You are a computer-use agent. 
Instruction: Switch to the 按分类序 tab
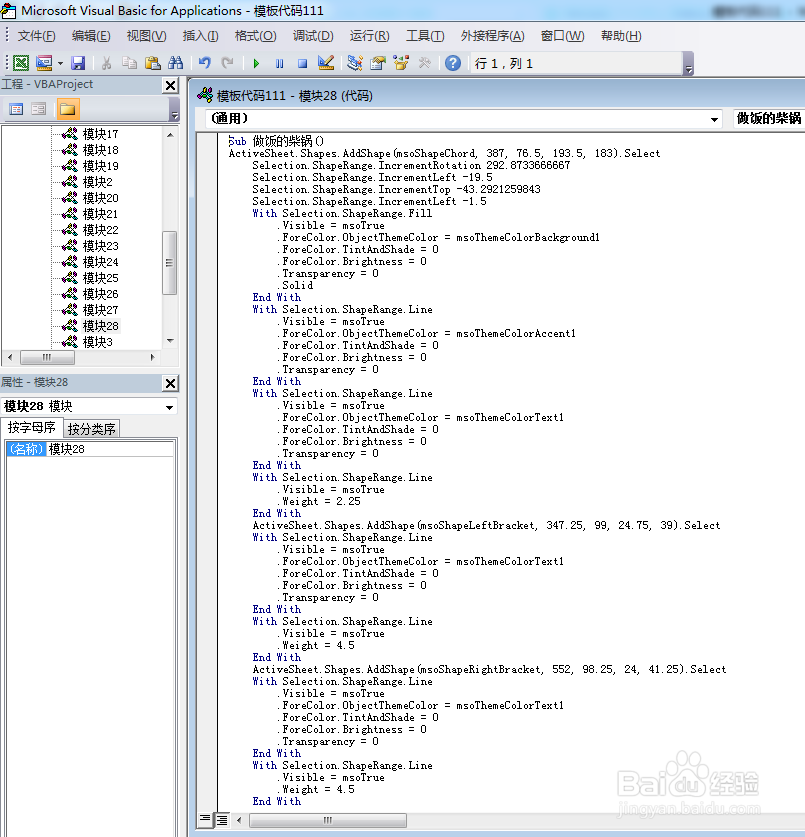(91, 429)
